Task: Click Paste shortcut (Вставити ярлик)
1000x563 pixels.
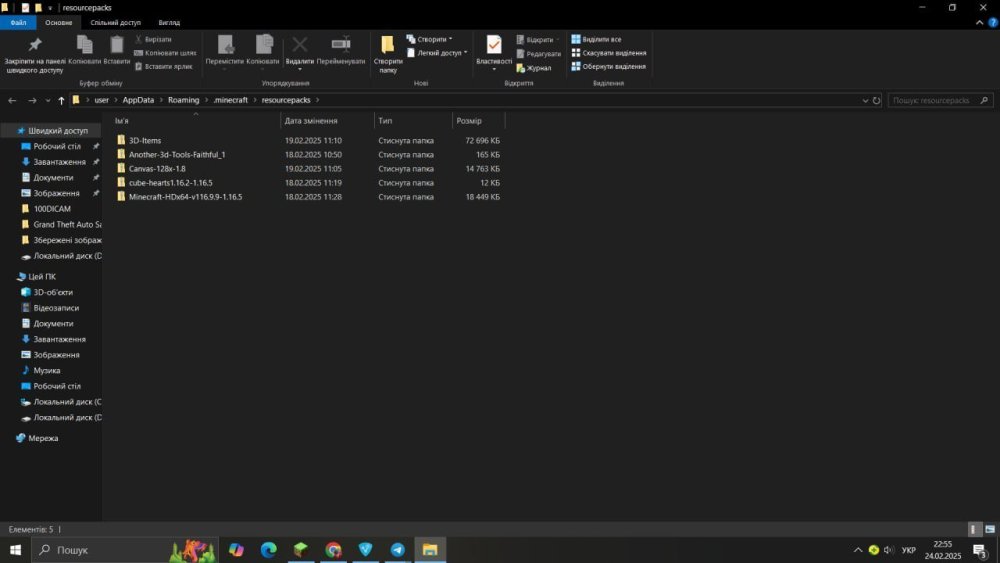Action: 163,66
